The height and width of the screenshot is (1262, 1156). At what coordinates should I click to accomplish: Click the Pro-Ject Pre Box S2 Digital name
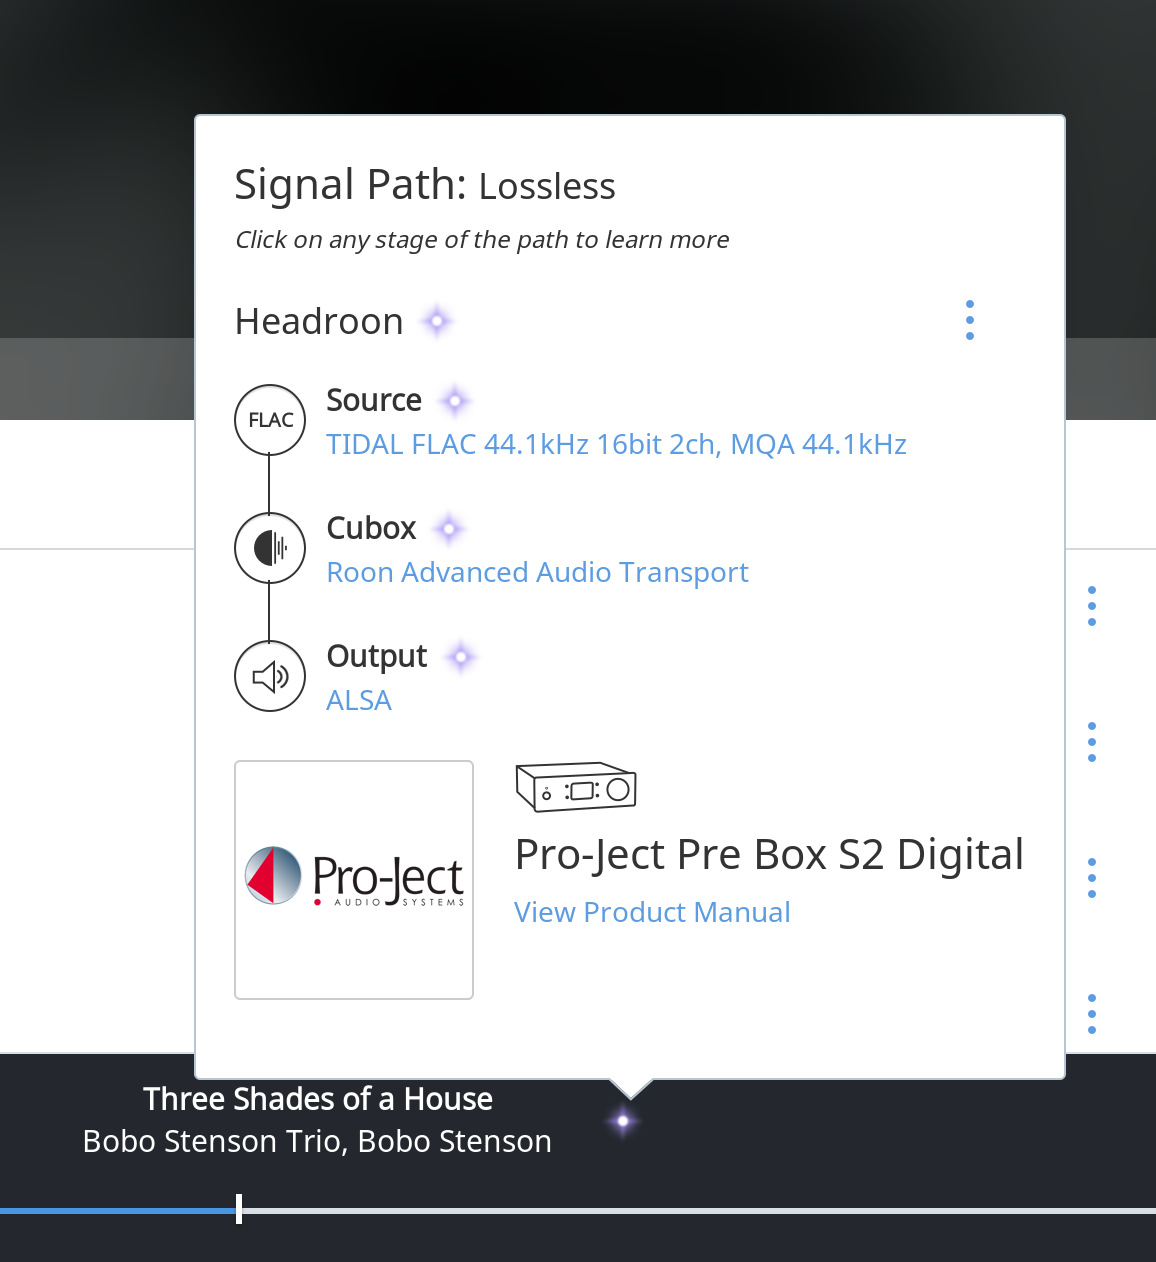pos(769,855)
